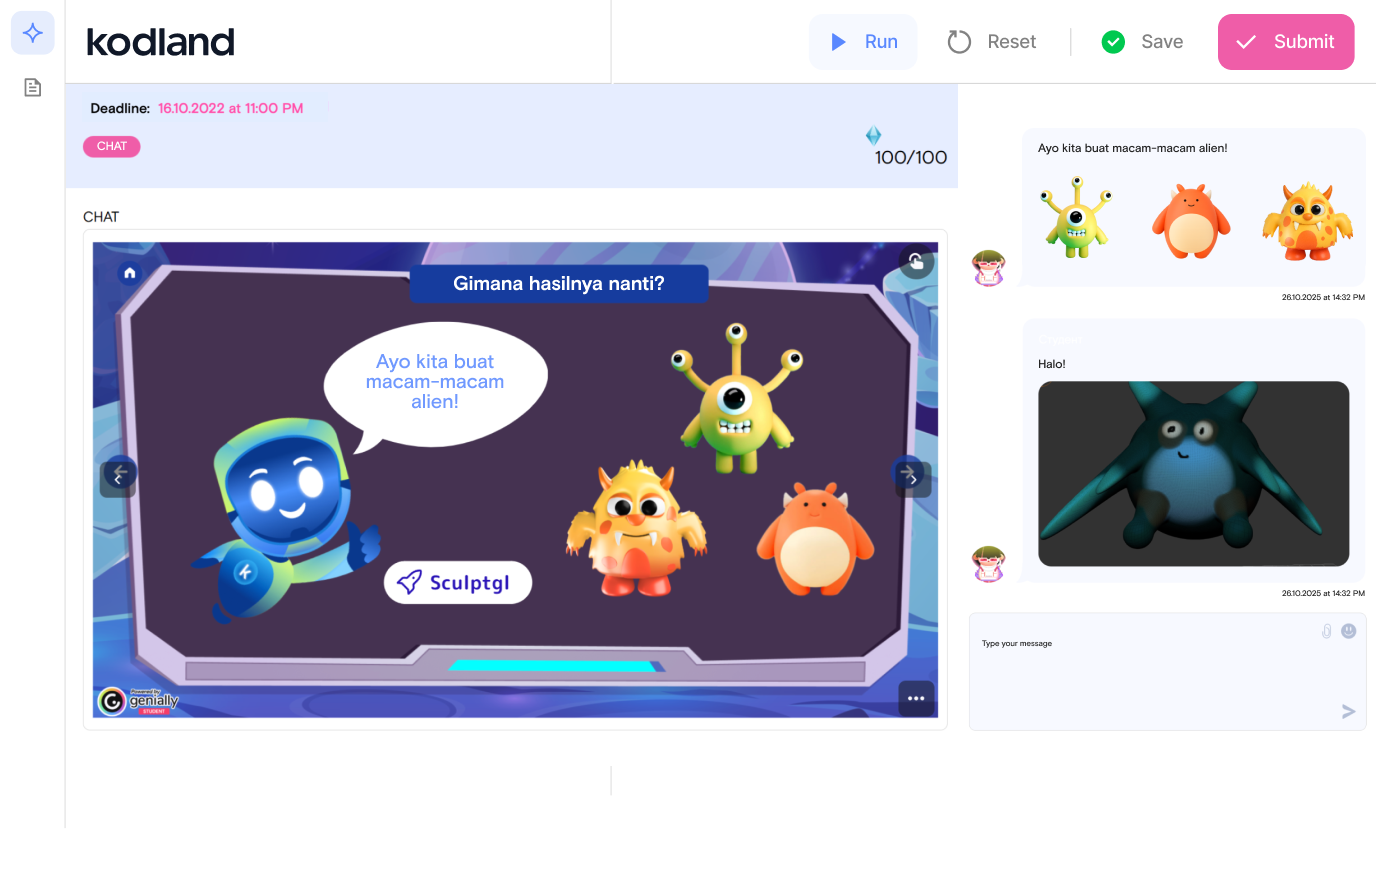The image size is (1376, 894).
Task: Open the document icon in sidebar
Action: click(x=33, y=88)
